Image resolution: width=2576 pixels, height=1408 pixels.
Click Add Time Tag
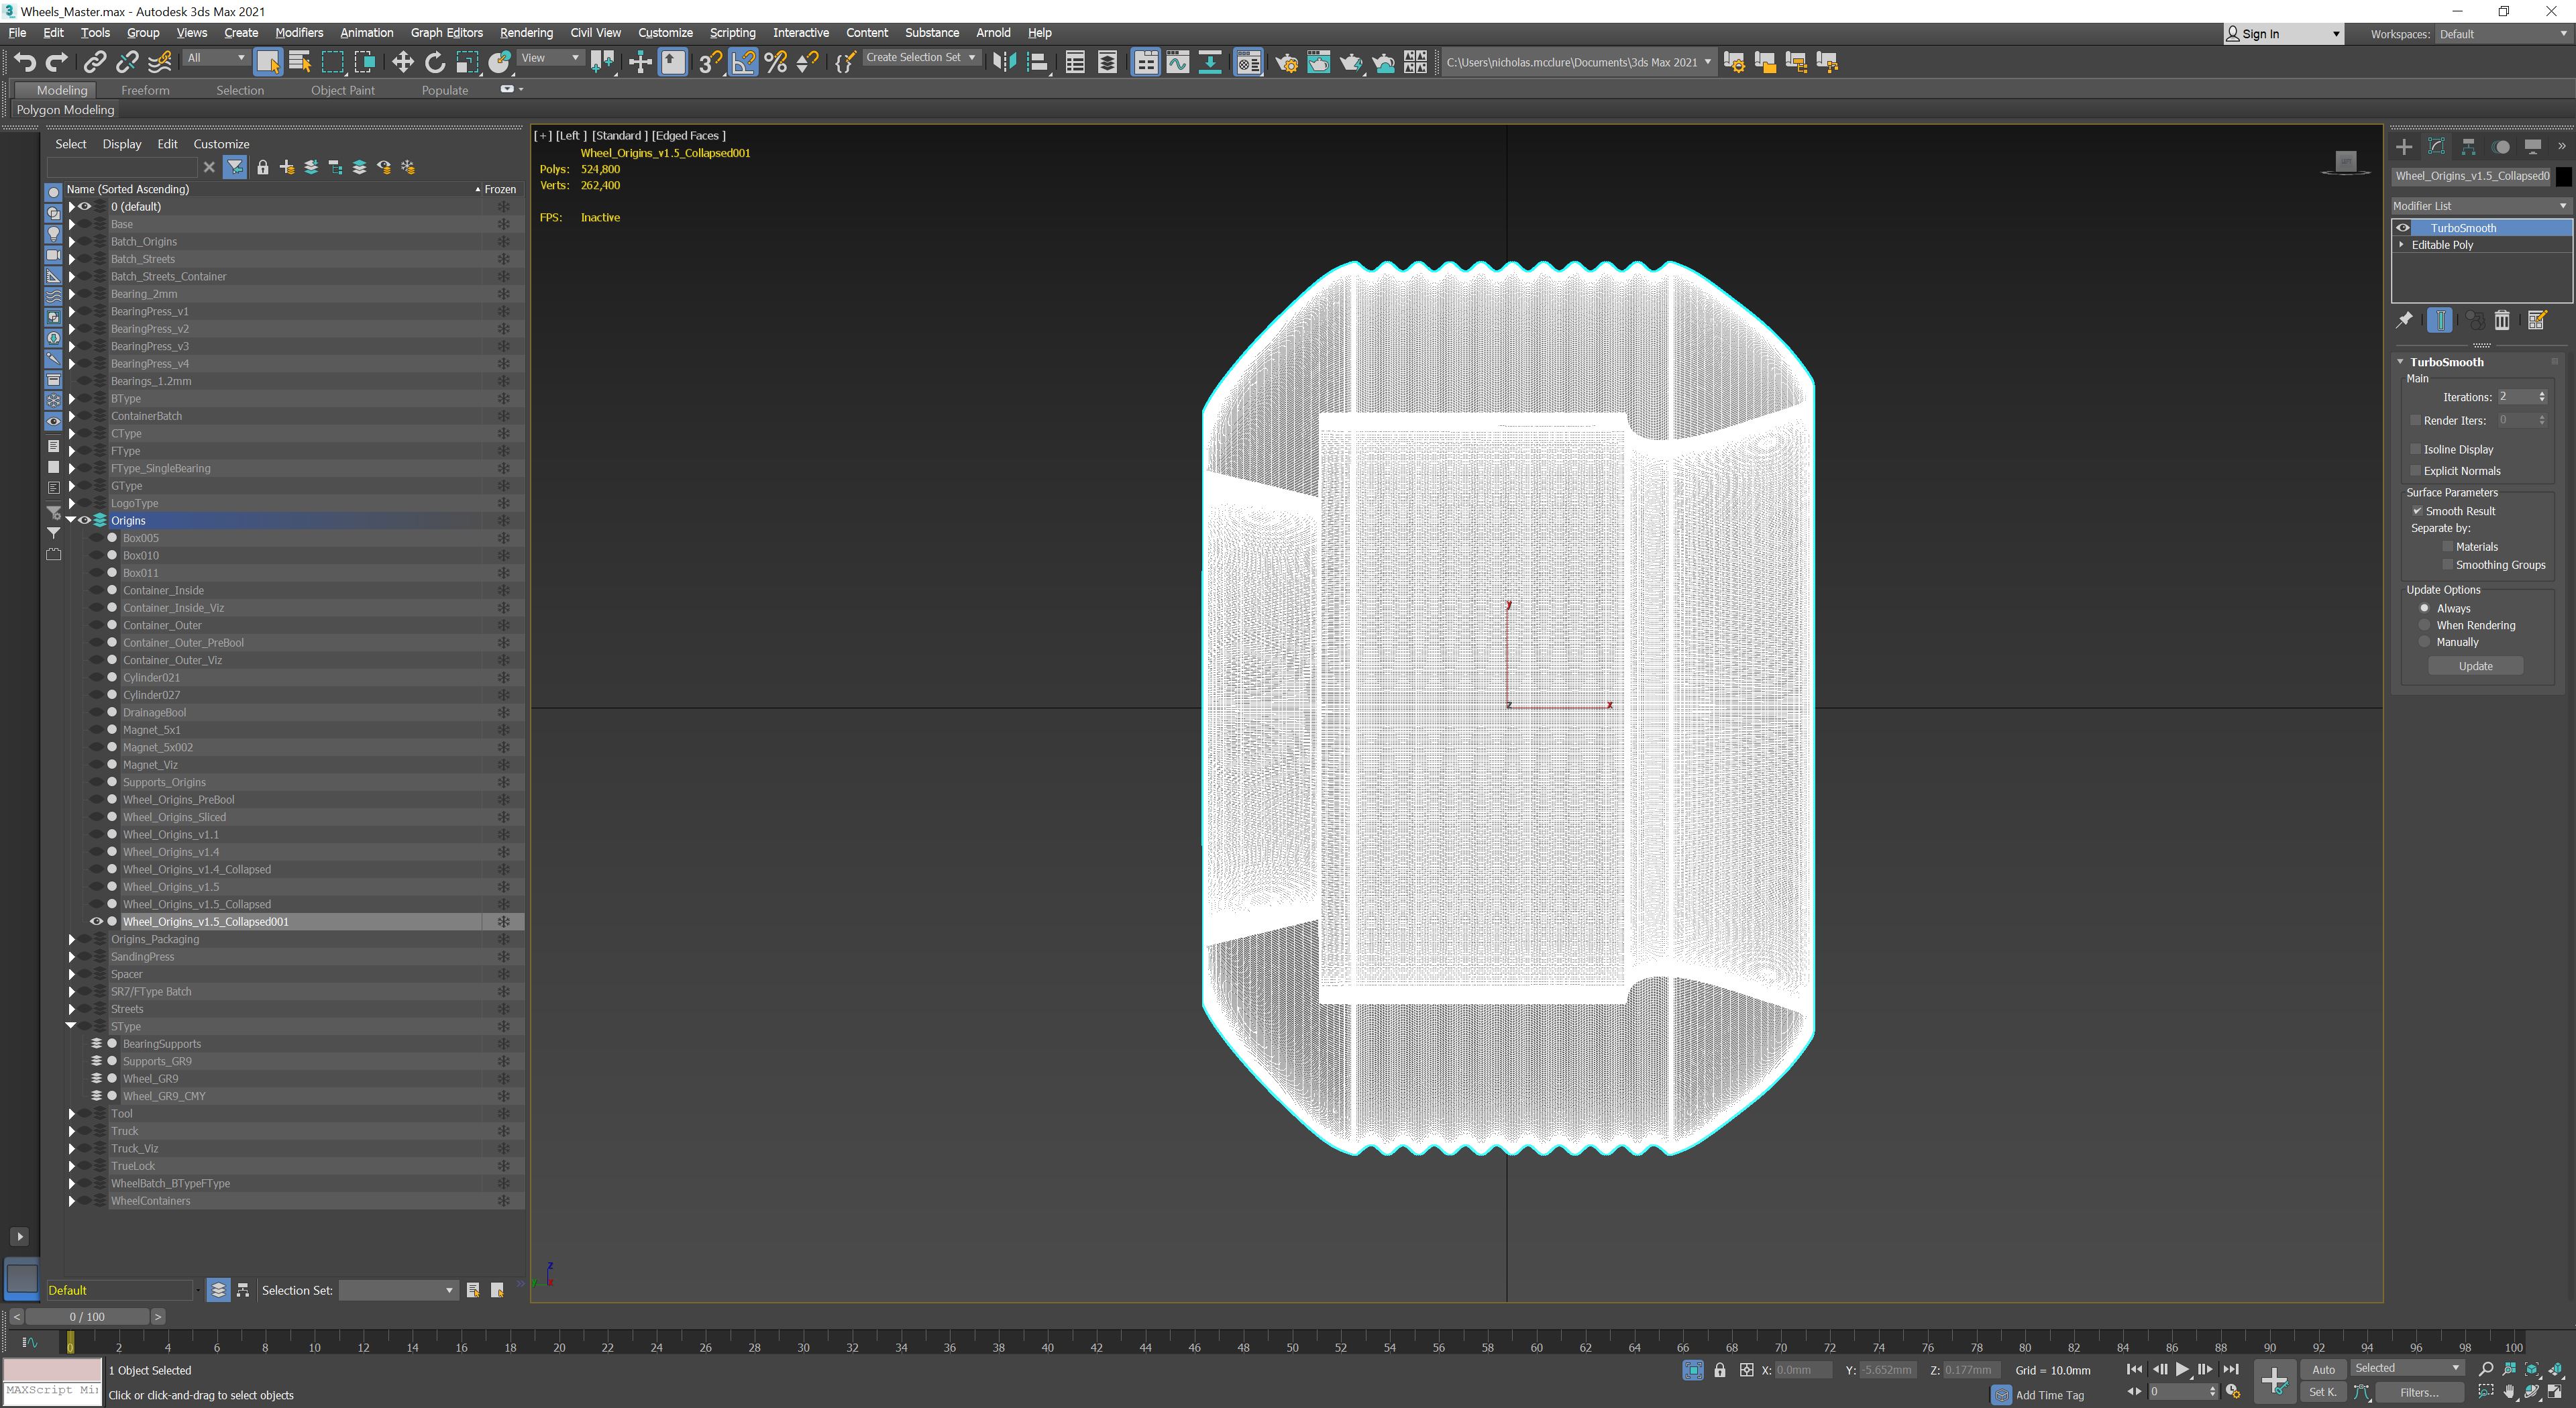pos(2050,1395)
